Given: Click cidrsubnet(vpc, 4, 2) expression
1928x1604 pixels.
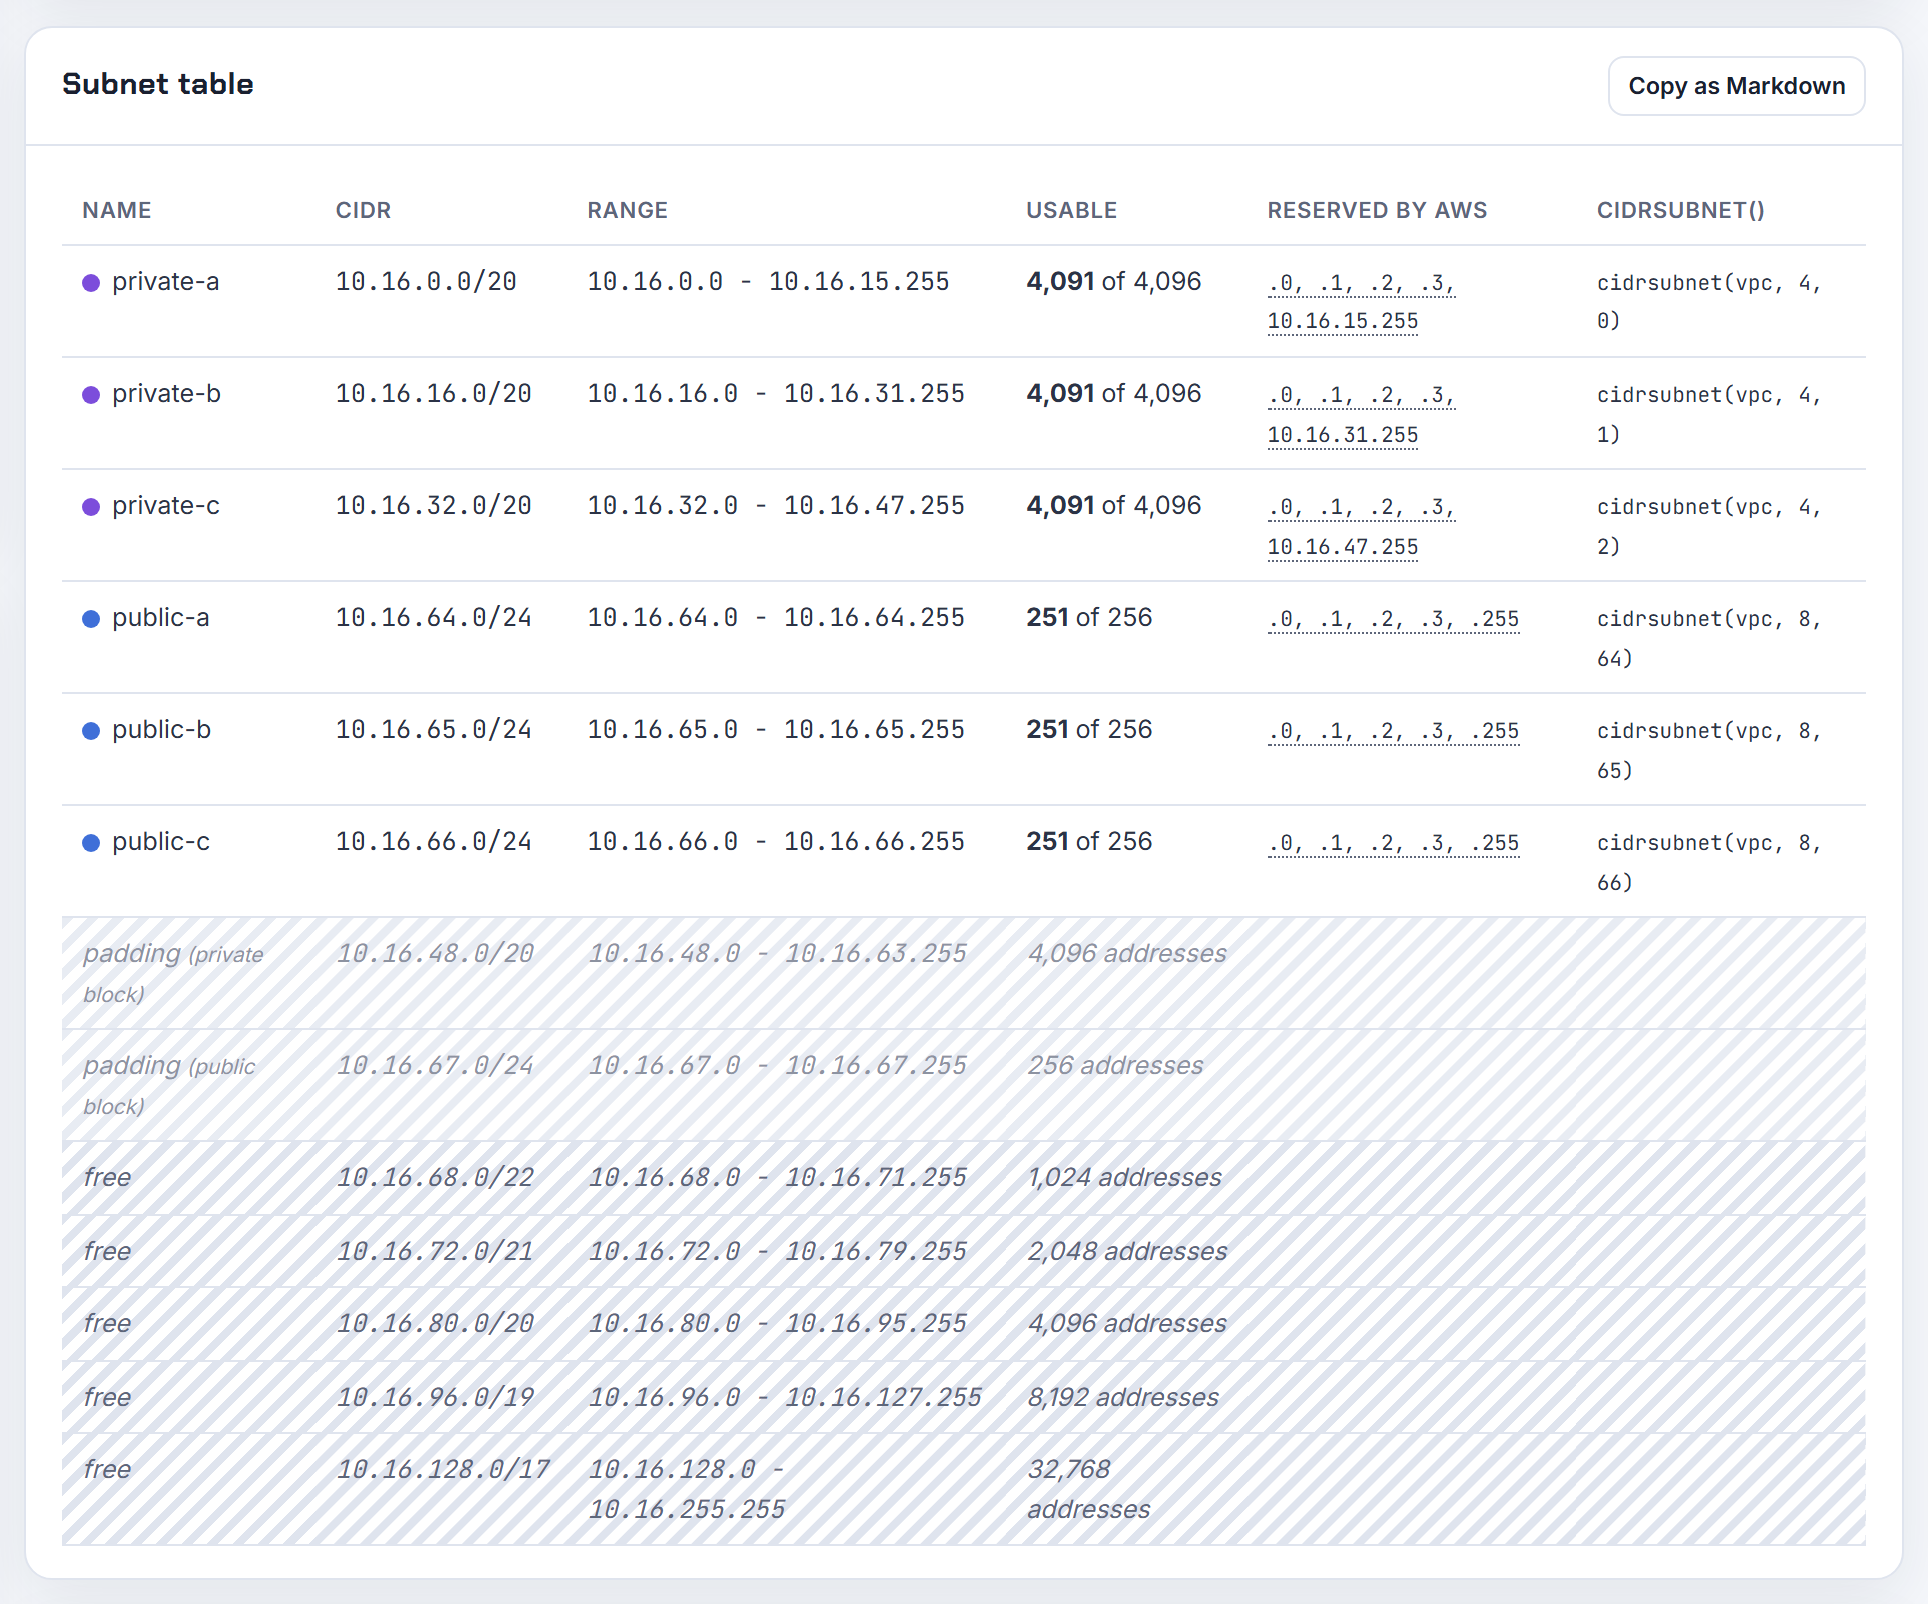Looking at the screenshot, I should click(x=1709, y=526).
